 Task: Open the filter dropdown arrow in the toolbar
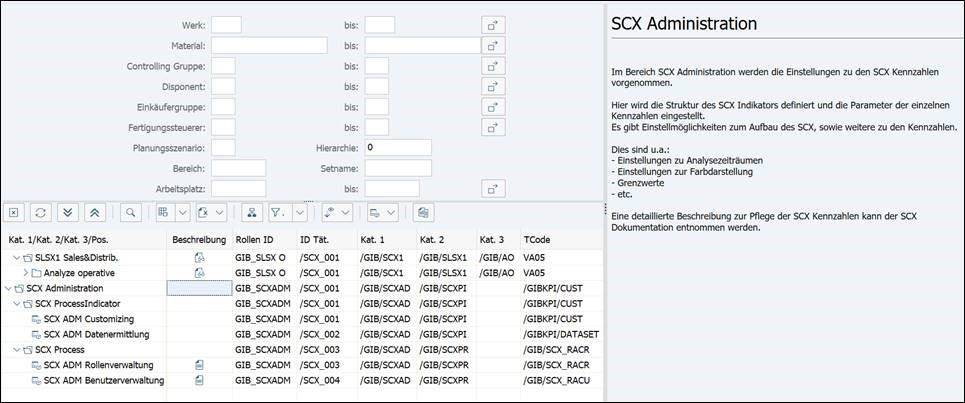pos(299,212)
